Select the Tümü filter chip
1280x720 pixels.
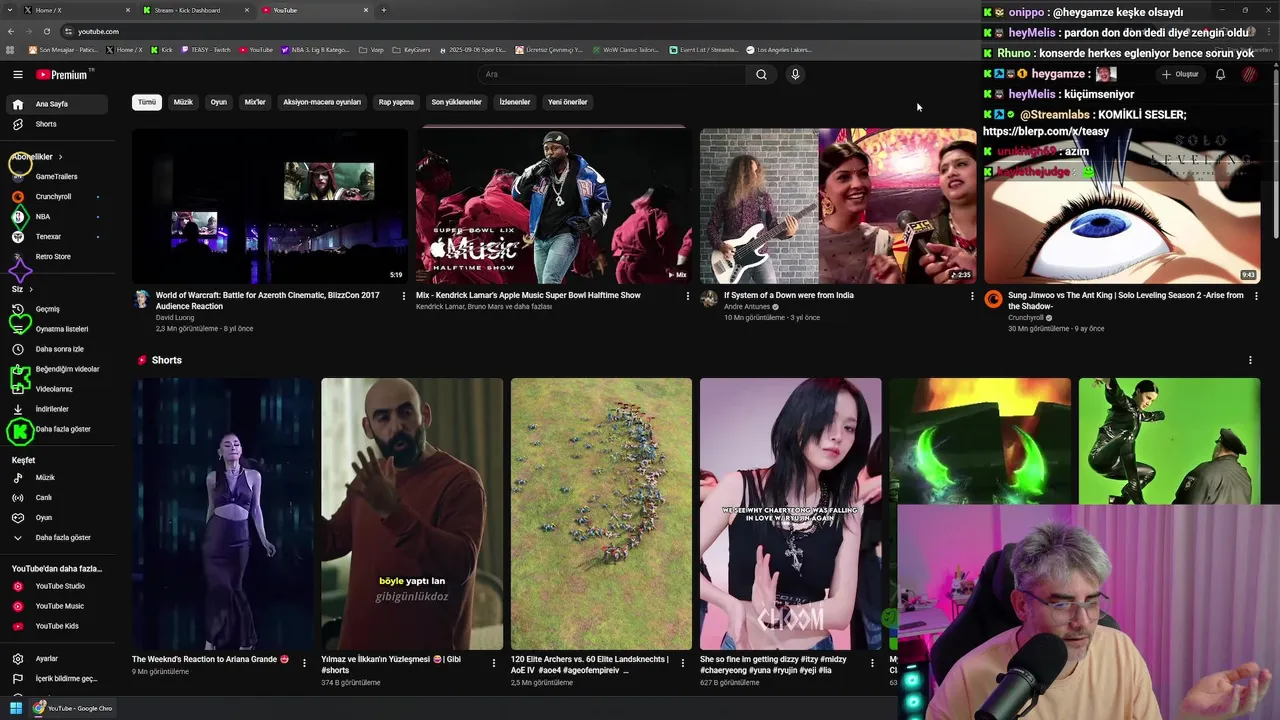[x=147, y=102]
